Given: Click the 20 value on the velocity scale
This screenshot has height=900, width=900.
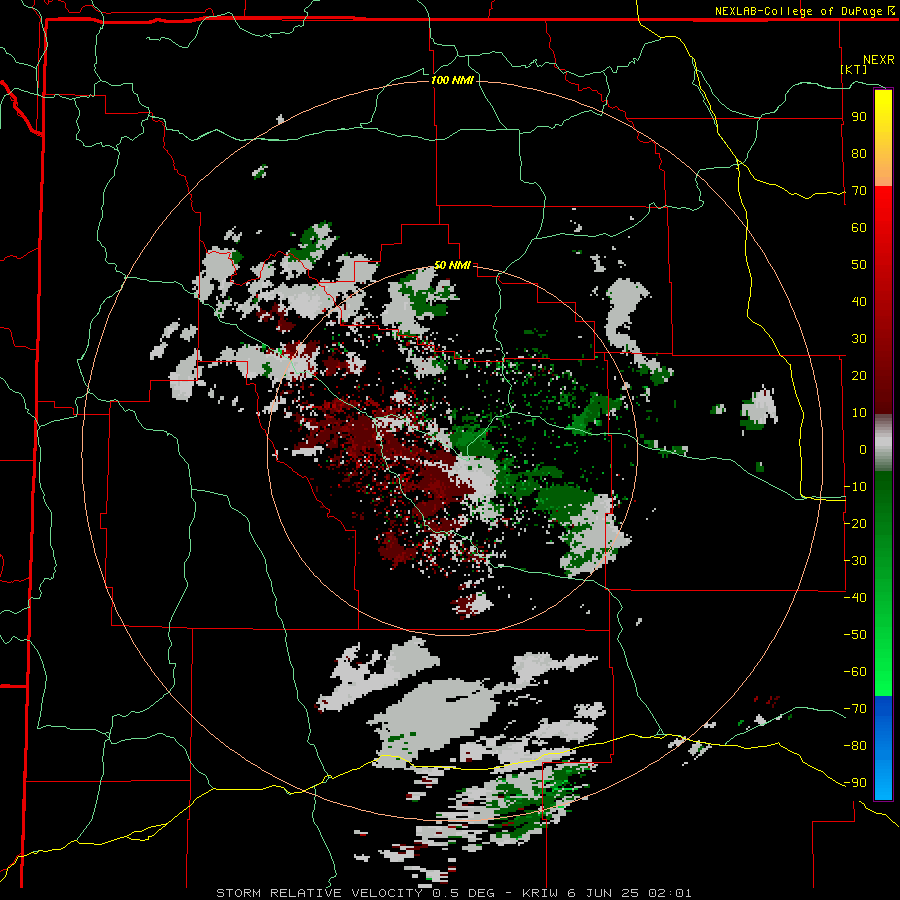Looking at the screenshot, I should (x=859, y=376).
